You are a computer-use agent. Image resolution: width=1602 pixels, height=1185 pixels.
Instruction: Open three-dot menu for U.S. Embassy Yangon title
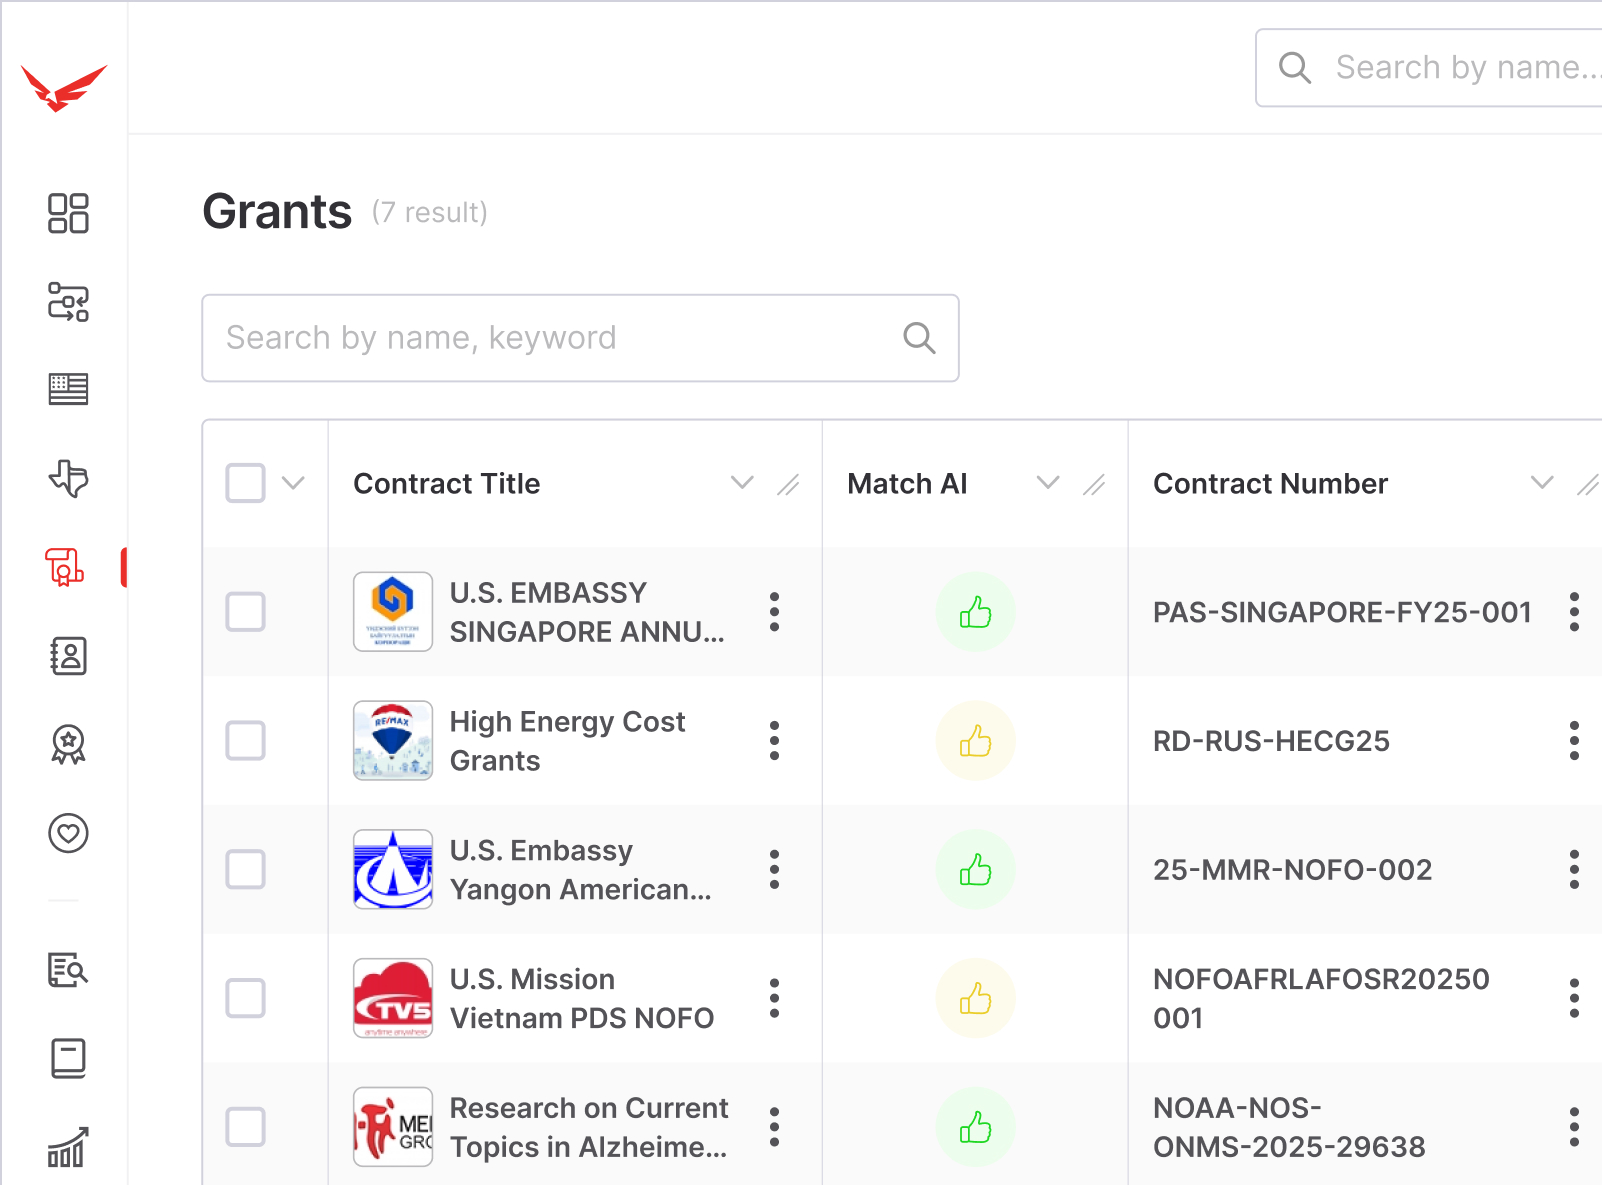coord(774,870)
